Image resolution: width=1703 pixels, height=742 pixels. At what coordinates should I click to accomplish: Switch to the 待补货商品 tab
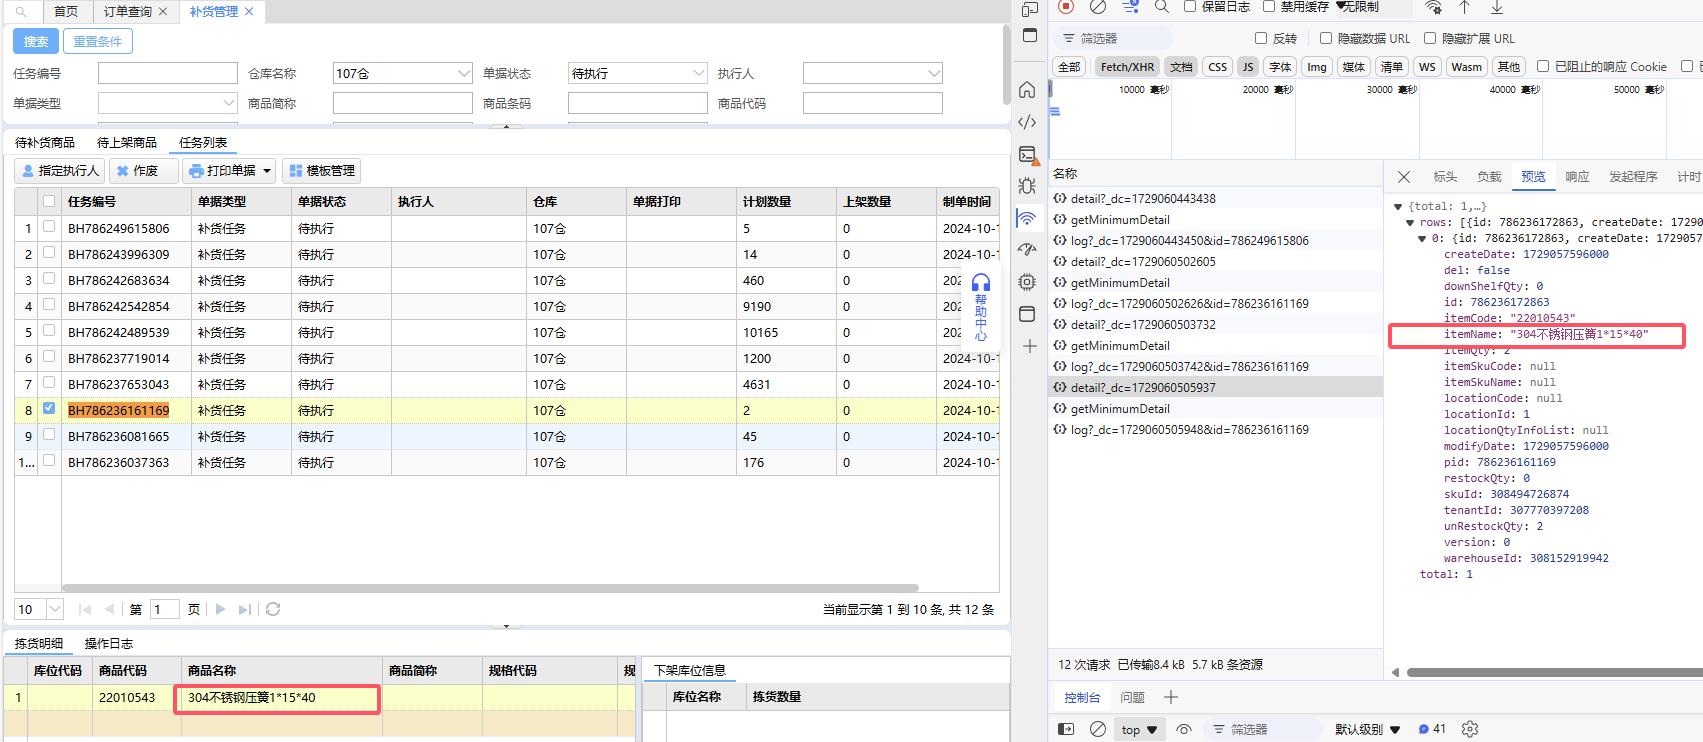pos(45,143)
